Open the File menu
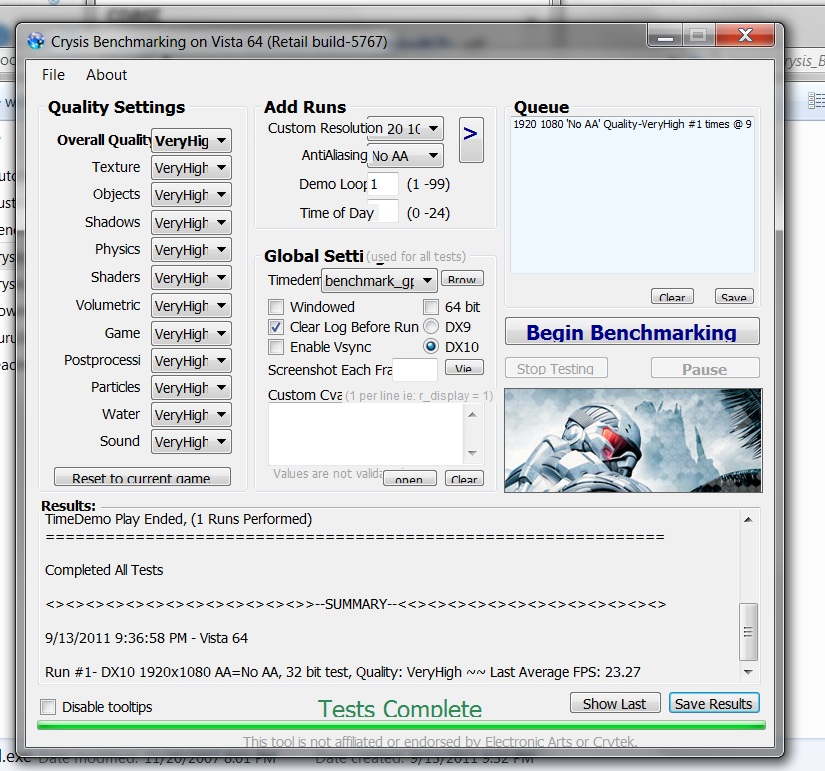The image size is (825, 771). [x=53, y=75]
